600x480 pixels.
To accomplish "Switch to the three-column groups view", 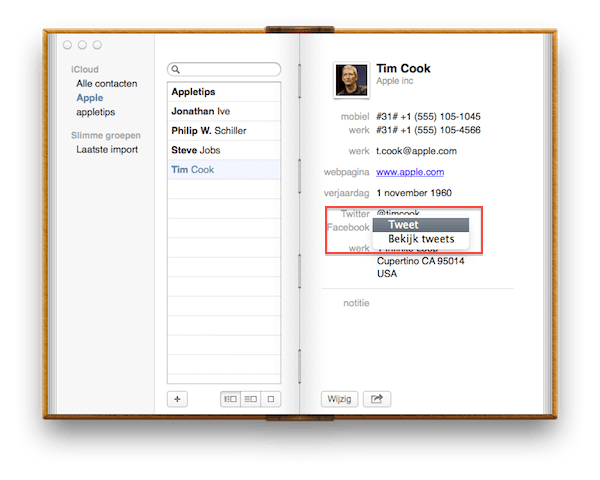I will [230, 399].
